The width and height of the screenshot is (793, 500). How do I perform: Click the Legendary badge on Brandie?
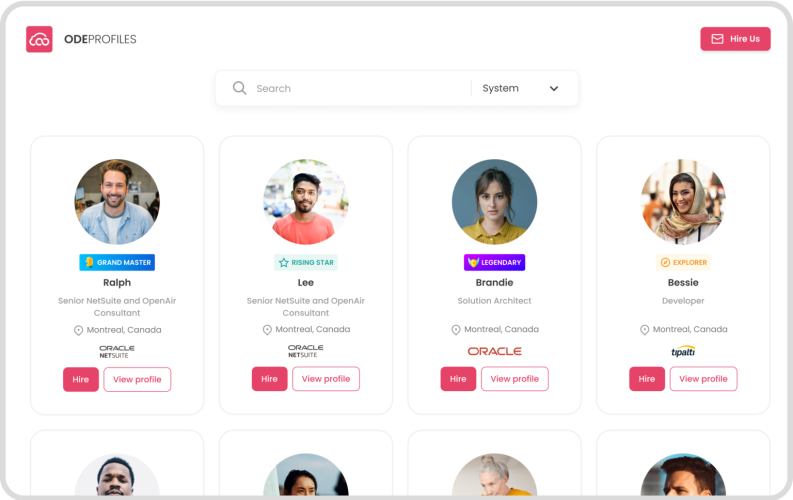494,262
